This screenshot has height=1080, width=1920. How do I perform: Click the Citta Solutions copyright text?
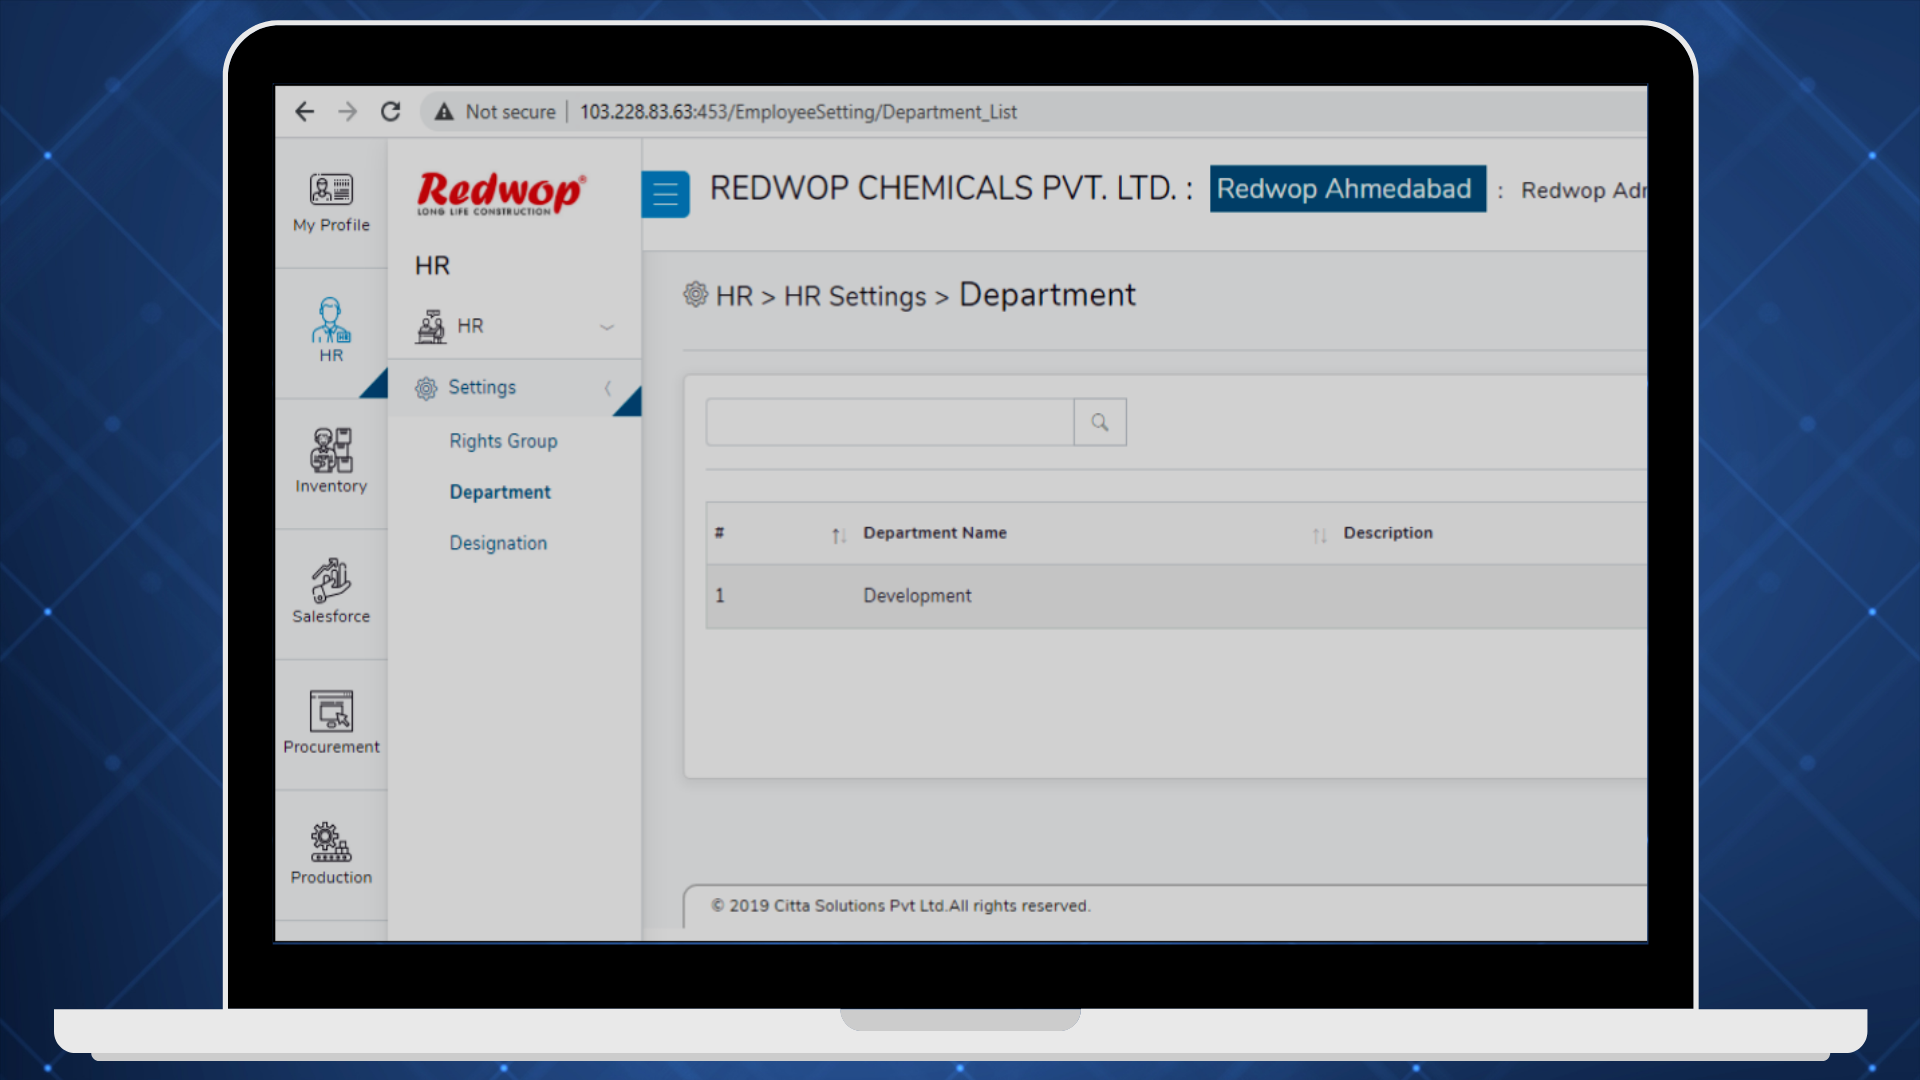(900, 906)
